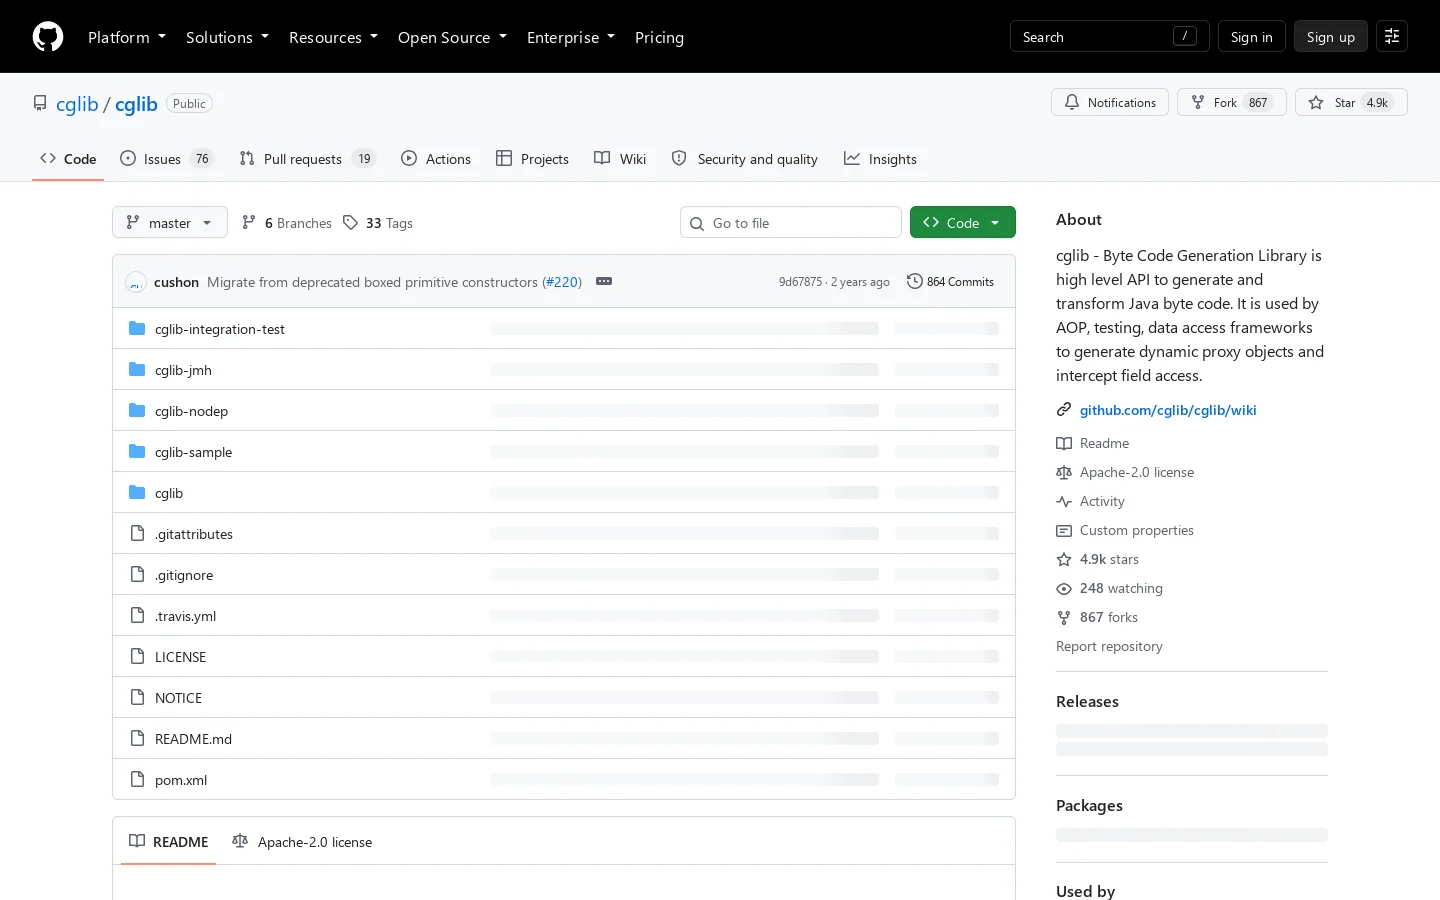The width and height of the screenshot is (1440, 900).
Task: Click the pom.xml file icon
Action: click(x=137, y=780)
